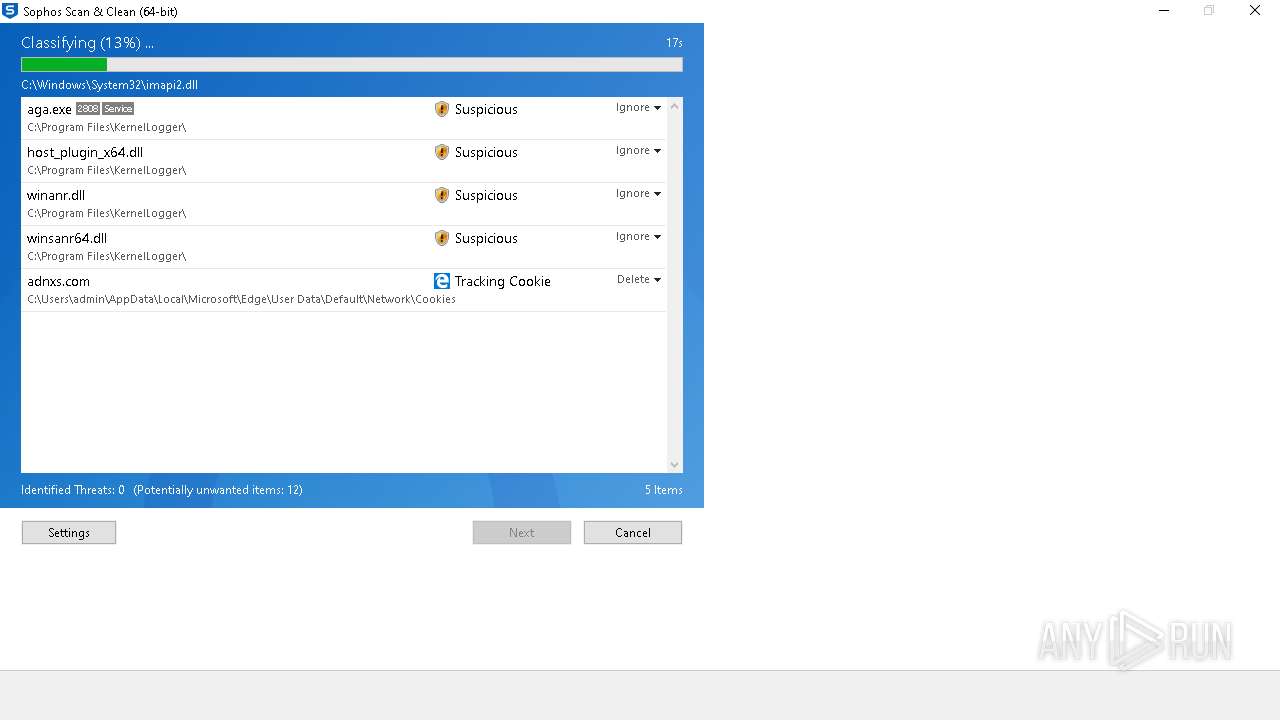Select adnxs.com cookie entry
Viewport: 1280px width, 720px height.
tap(58, 281)
